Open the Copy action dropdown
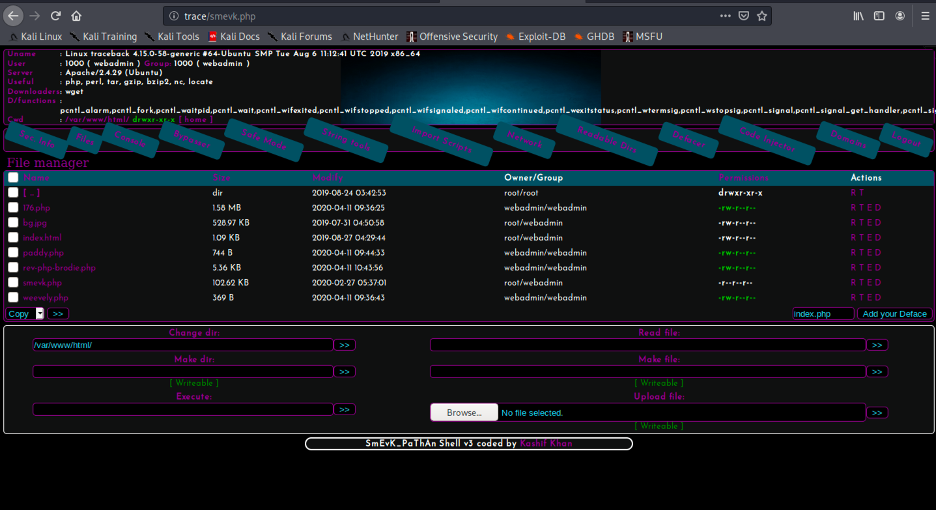The width and height of the screenshot is (936, 510). (x=25, y=314)
